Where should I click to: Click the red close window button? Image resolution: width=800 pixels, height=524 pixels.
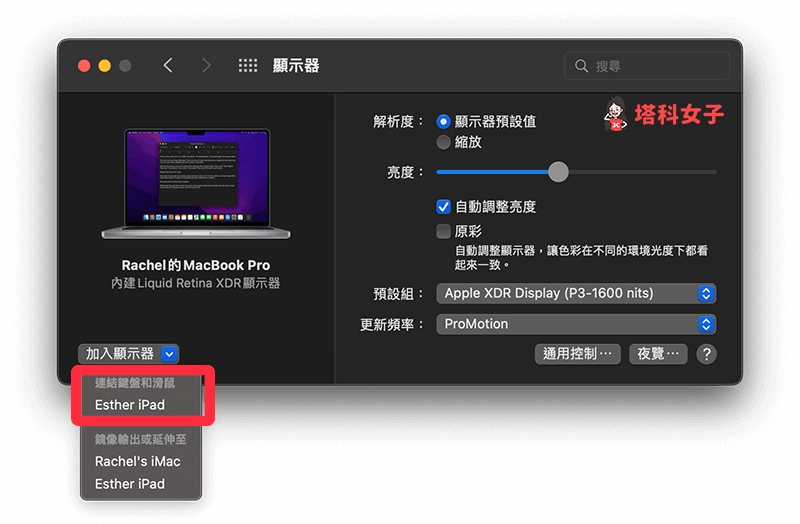[x=84, y=66]
